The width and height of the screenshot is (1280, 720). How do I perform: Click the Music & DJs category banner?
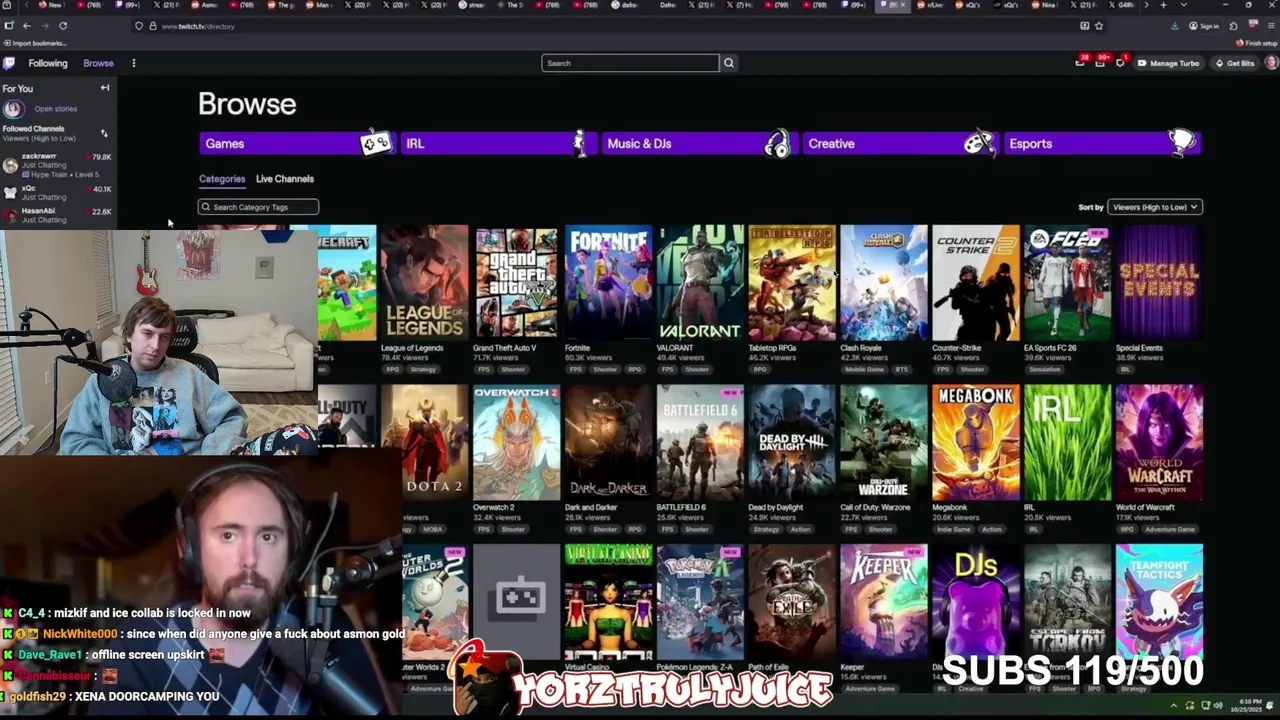click(699, 144)
